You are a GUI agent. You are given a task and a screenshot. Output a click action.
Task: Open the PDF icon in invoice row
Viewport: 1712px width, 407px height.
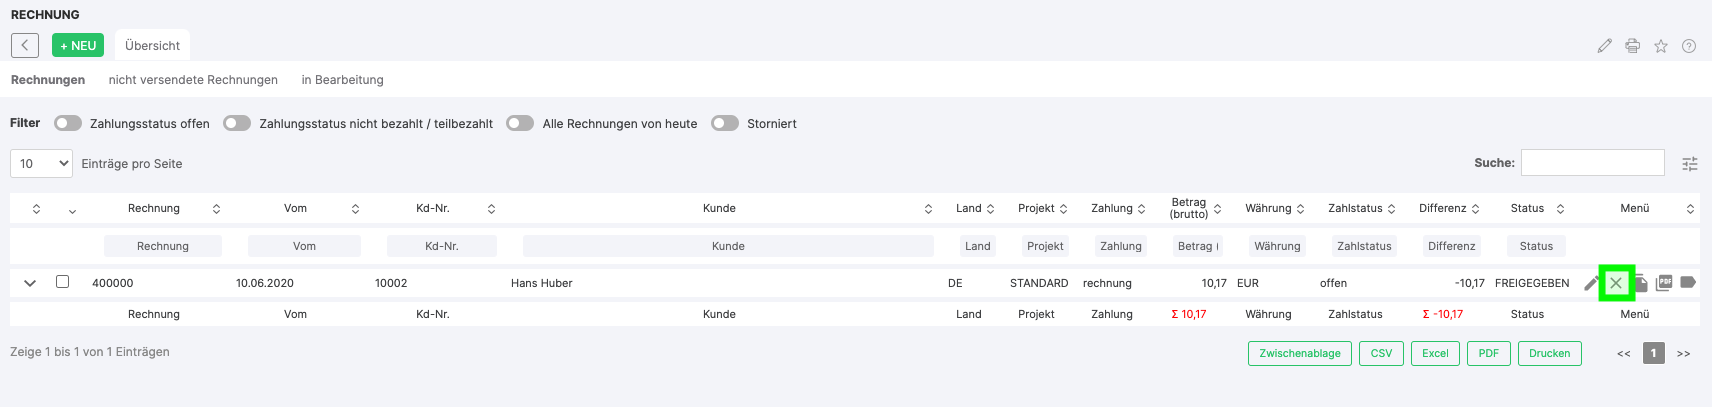1664,283
